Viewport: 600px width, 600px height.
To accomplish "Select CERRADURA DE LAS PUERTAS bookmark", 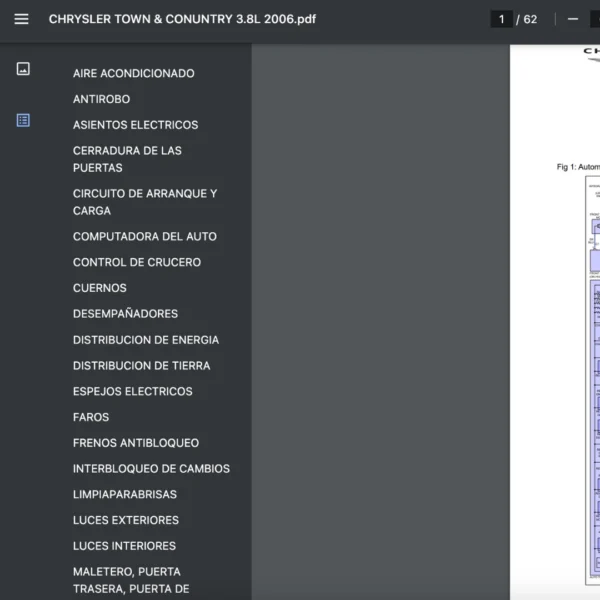I will [127, 159].
